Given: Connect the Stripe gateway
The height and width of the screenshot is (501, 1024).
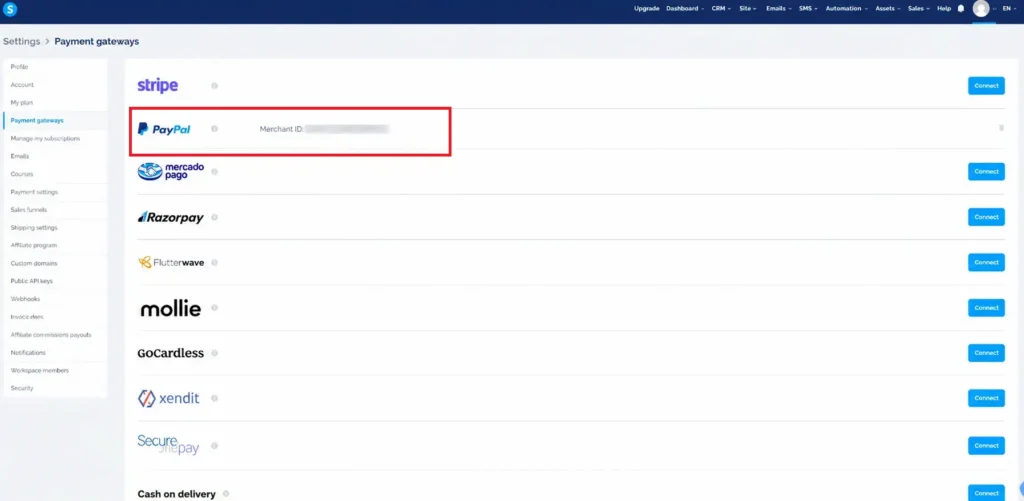Looking at the screenshot, I should [986, 86].
